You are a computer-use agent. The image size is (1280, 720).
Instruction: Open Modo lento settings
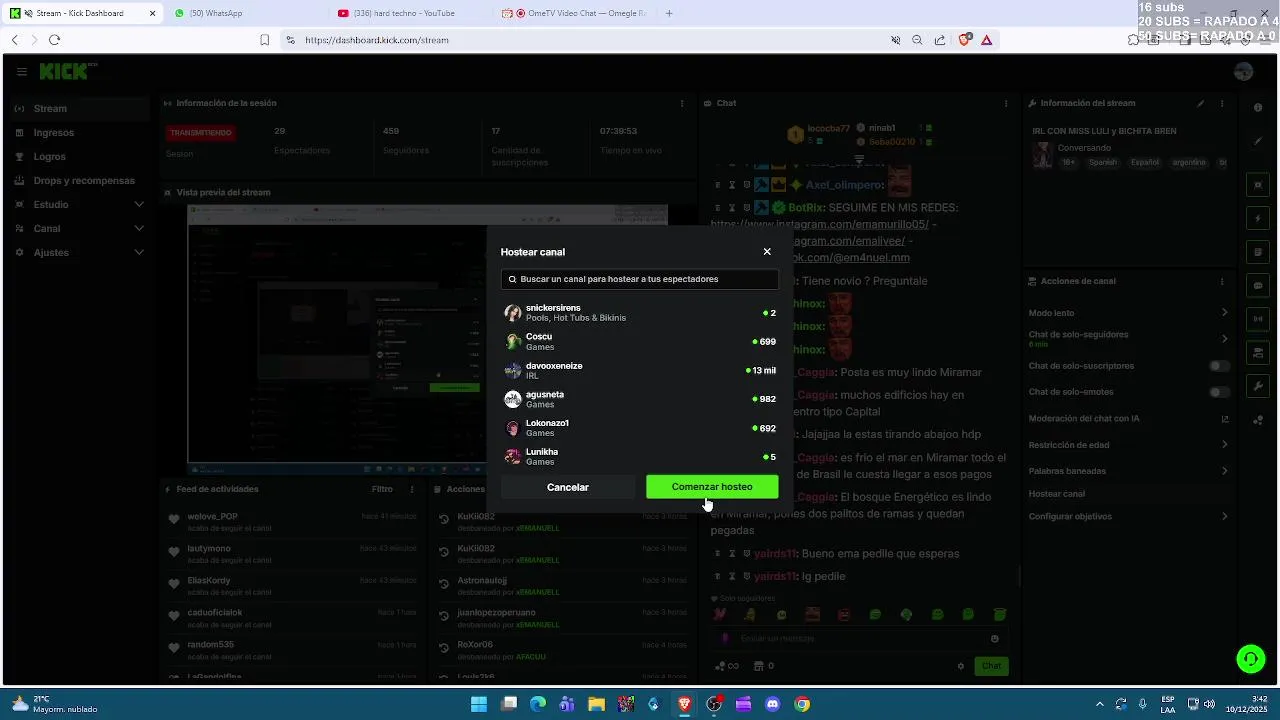[1128, 313]
